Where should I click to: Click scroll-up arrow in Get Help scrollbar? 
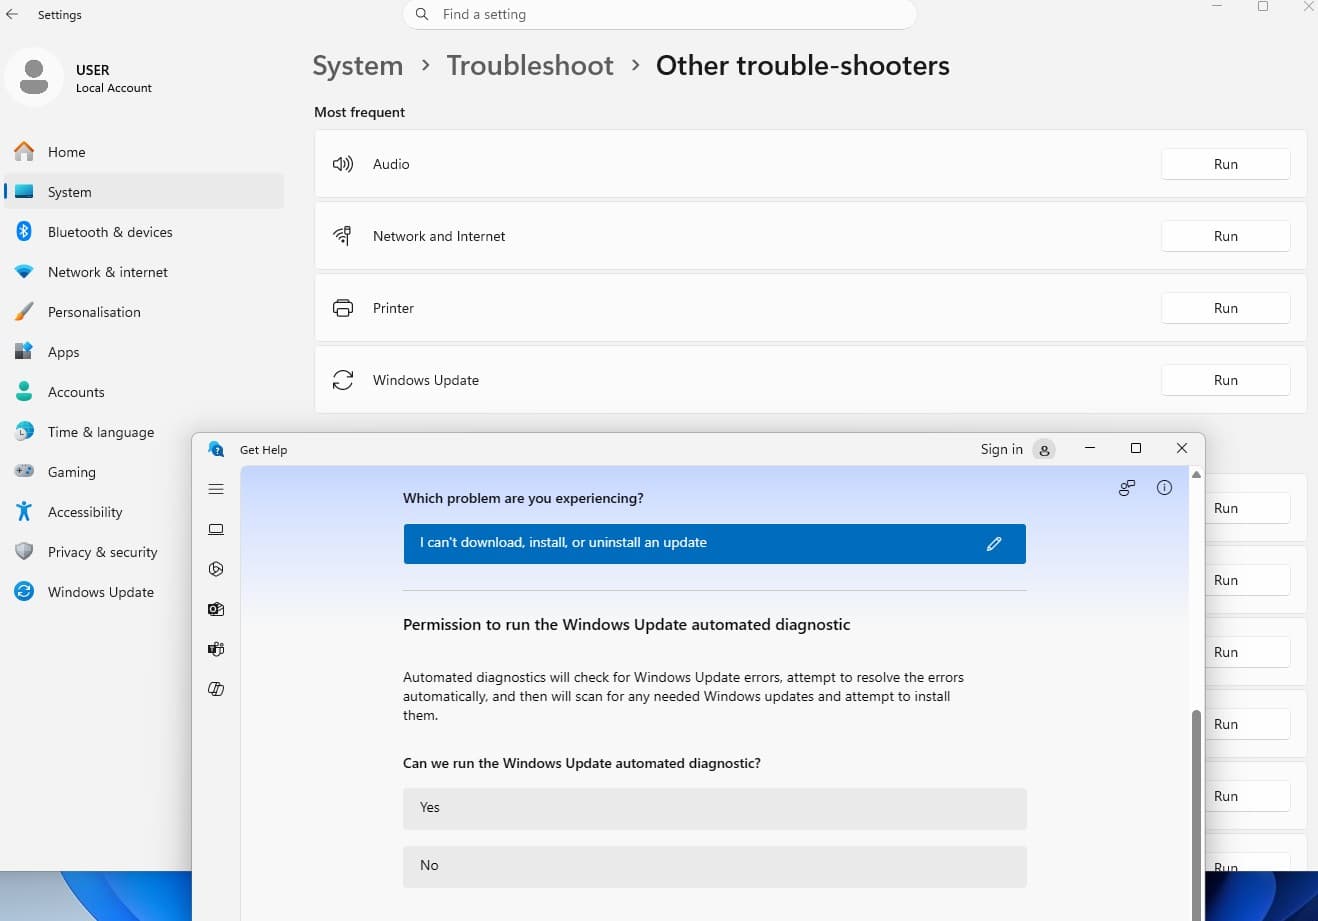1196,475
